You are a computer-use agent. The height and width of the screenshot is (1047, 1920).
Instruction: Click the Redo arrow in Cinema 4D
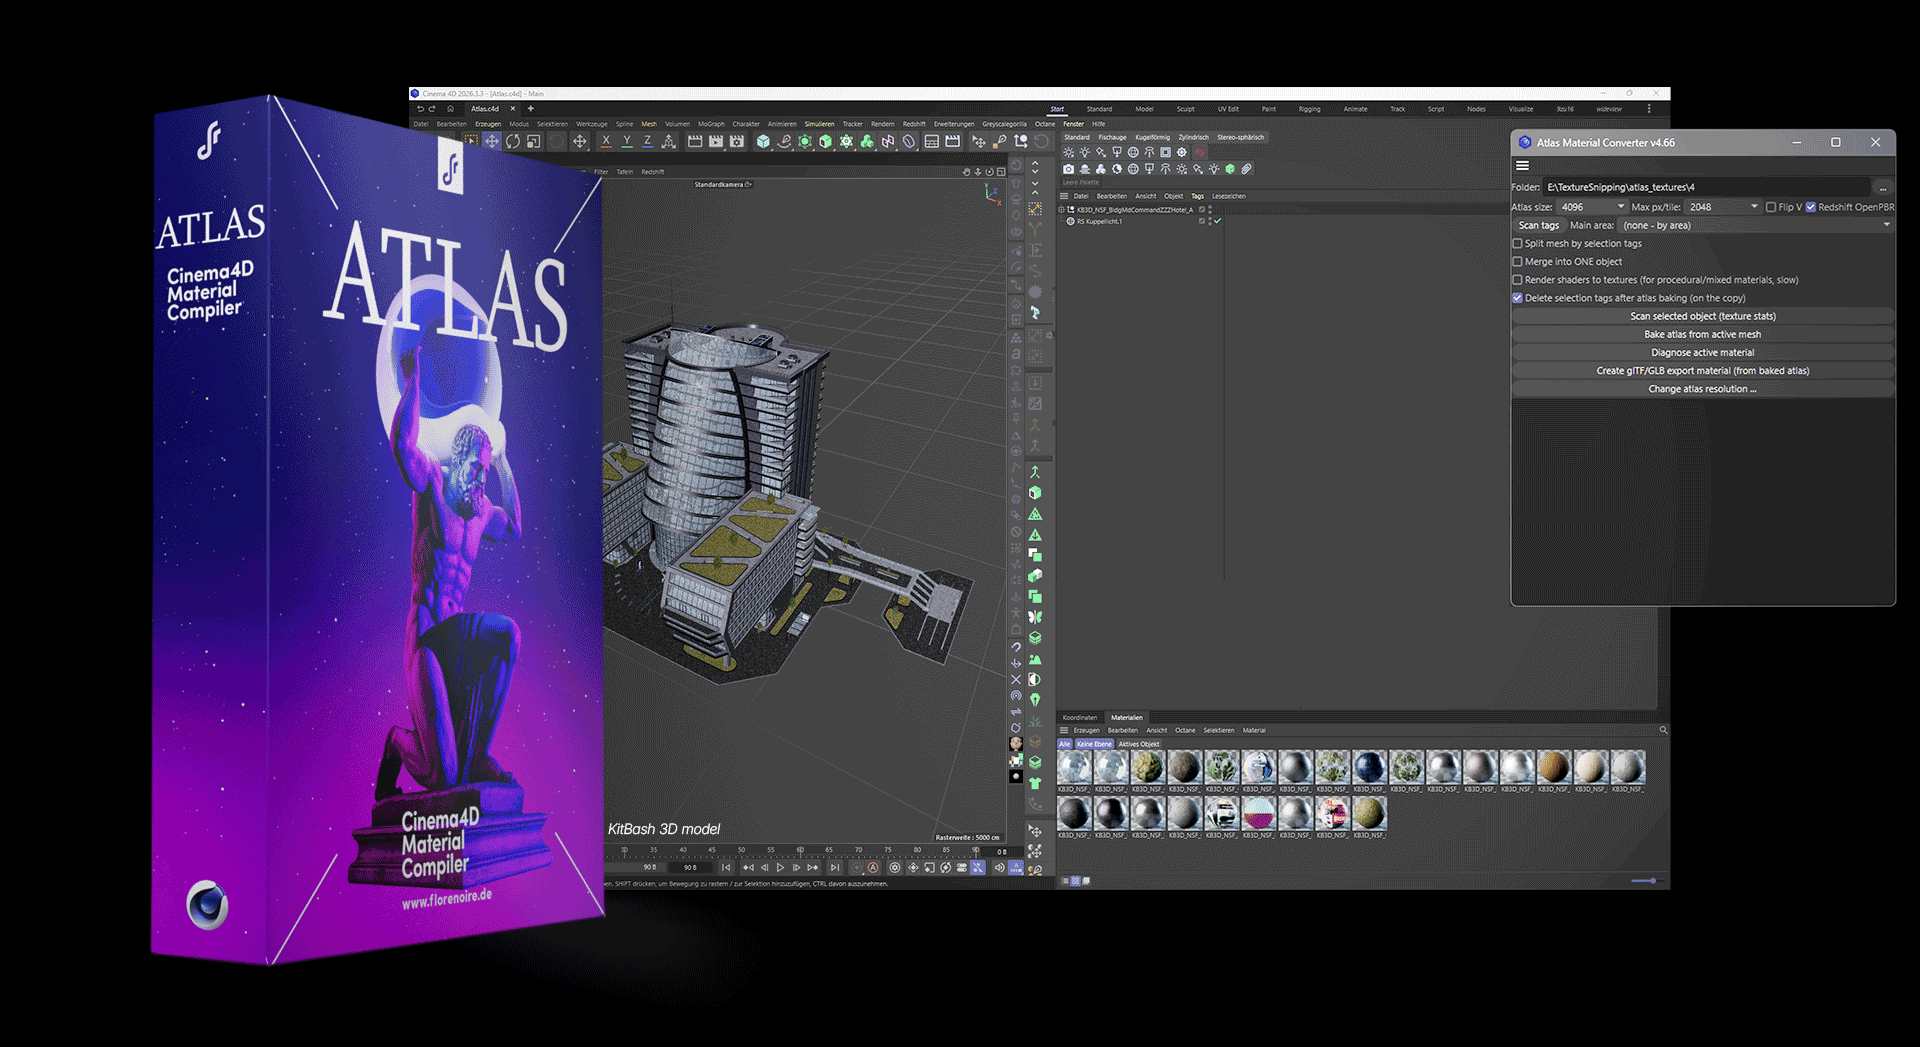click(432, 109)
